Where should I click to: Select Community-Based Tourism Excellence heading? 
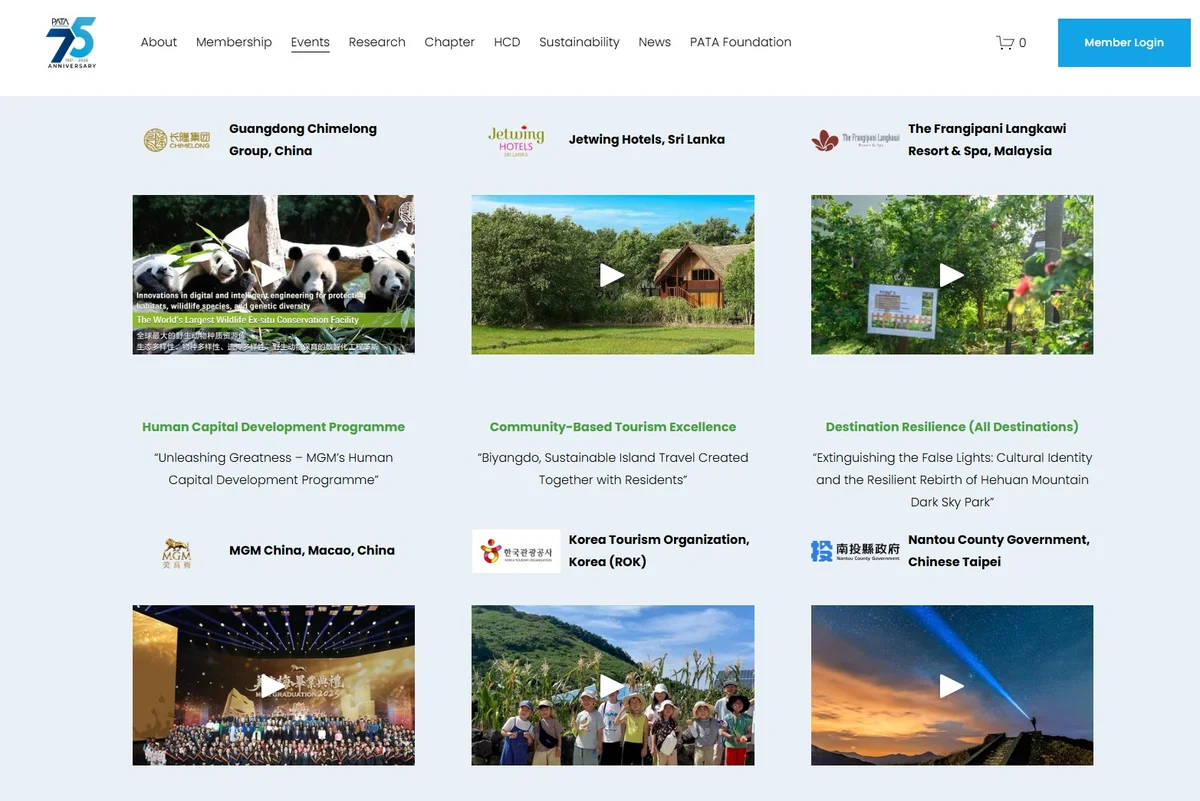click(x=612, y=427)
